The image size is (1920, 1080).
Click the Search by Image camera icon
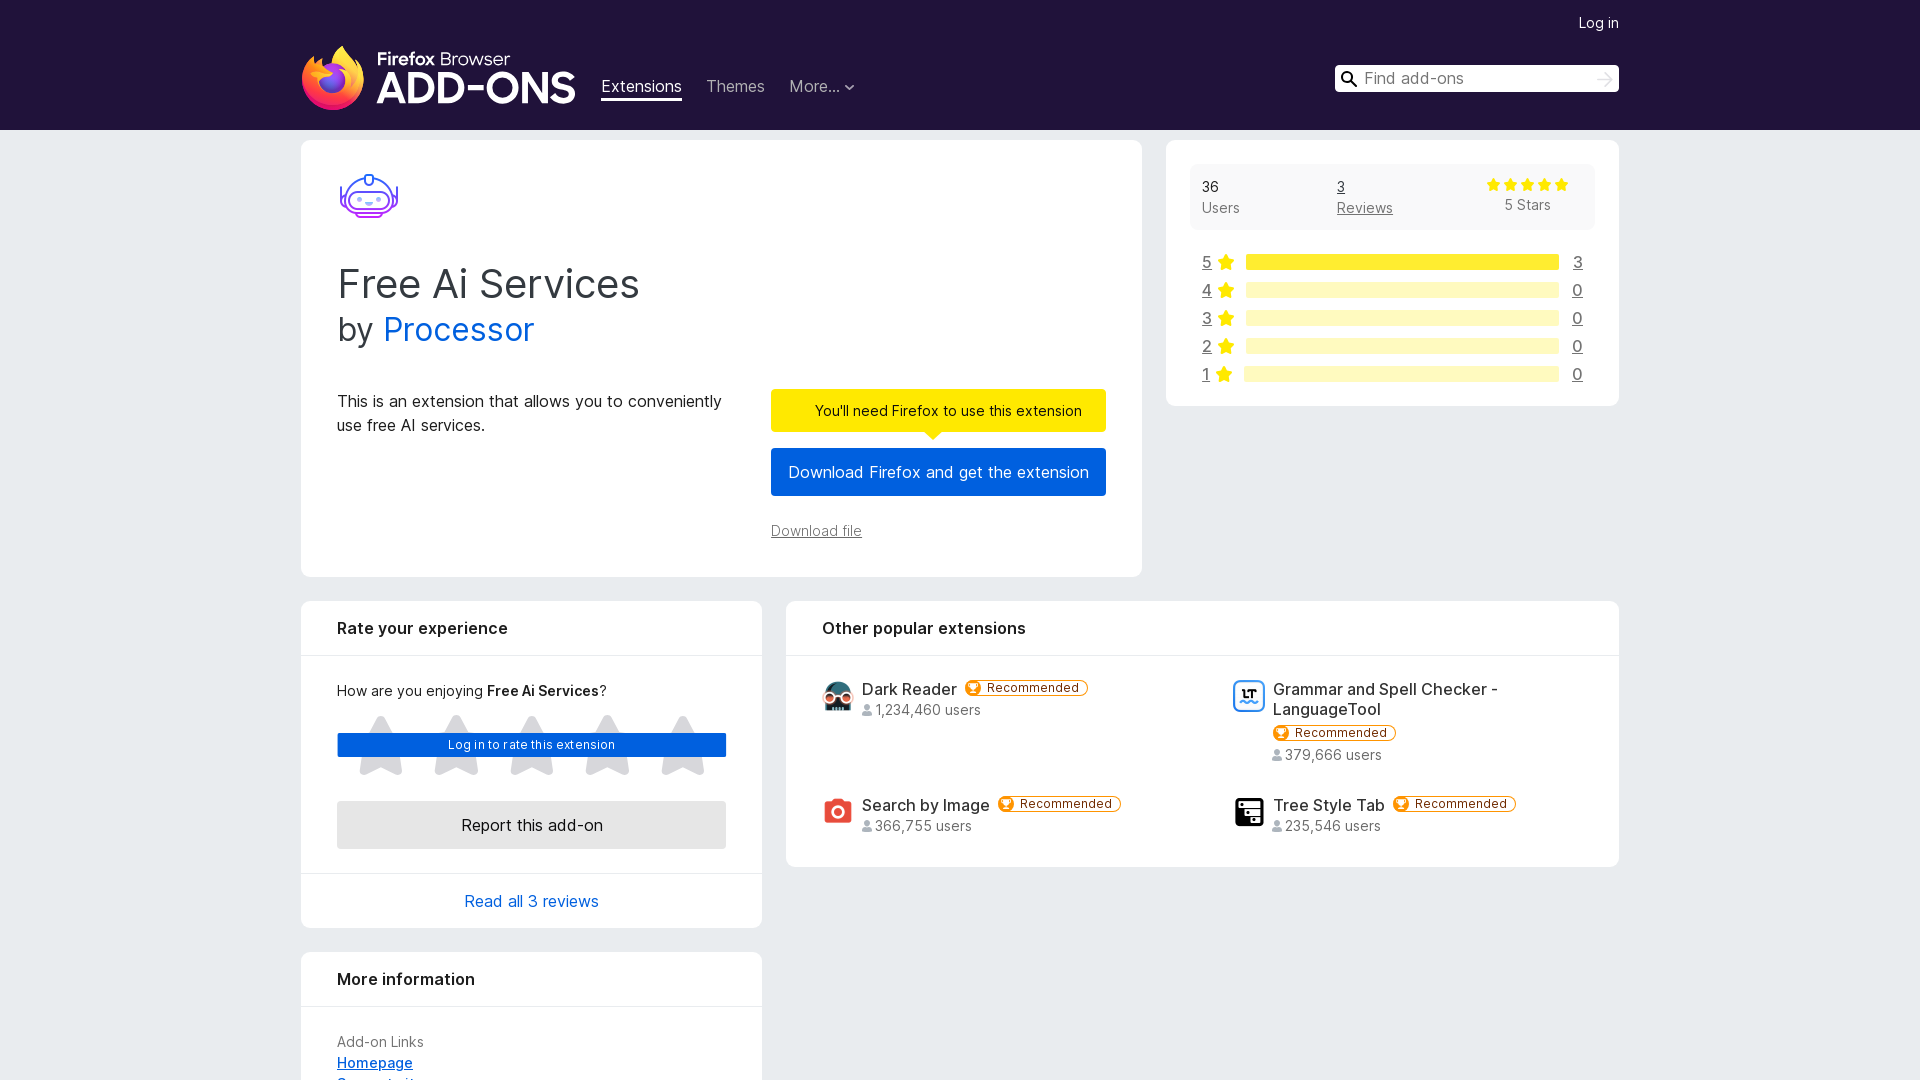tap(838, 811)
